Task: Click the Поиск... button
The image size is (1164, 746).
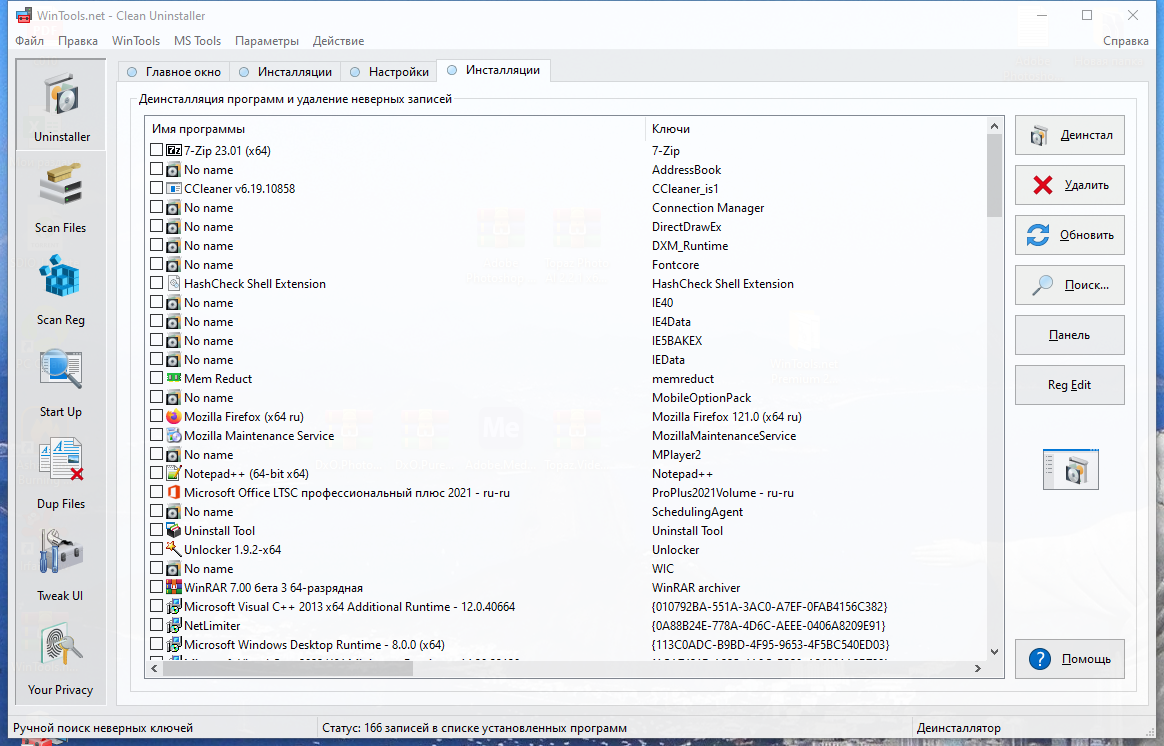Action: click(x=1070, y=285)
